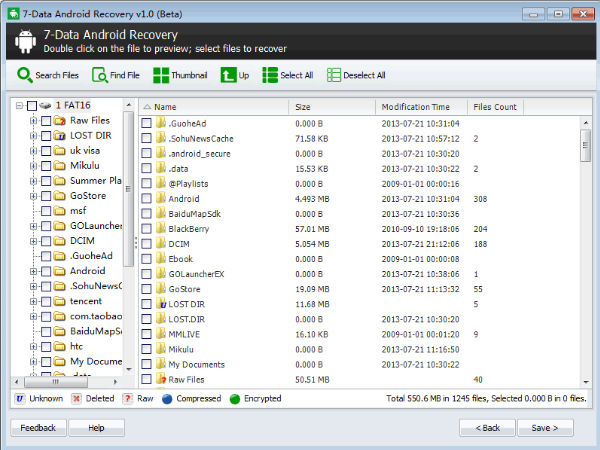Image resolution: width=600 pixels, height=450 pixels.
Task: Click the MMLIVE folder icon
Action: tap(161, 334)
